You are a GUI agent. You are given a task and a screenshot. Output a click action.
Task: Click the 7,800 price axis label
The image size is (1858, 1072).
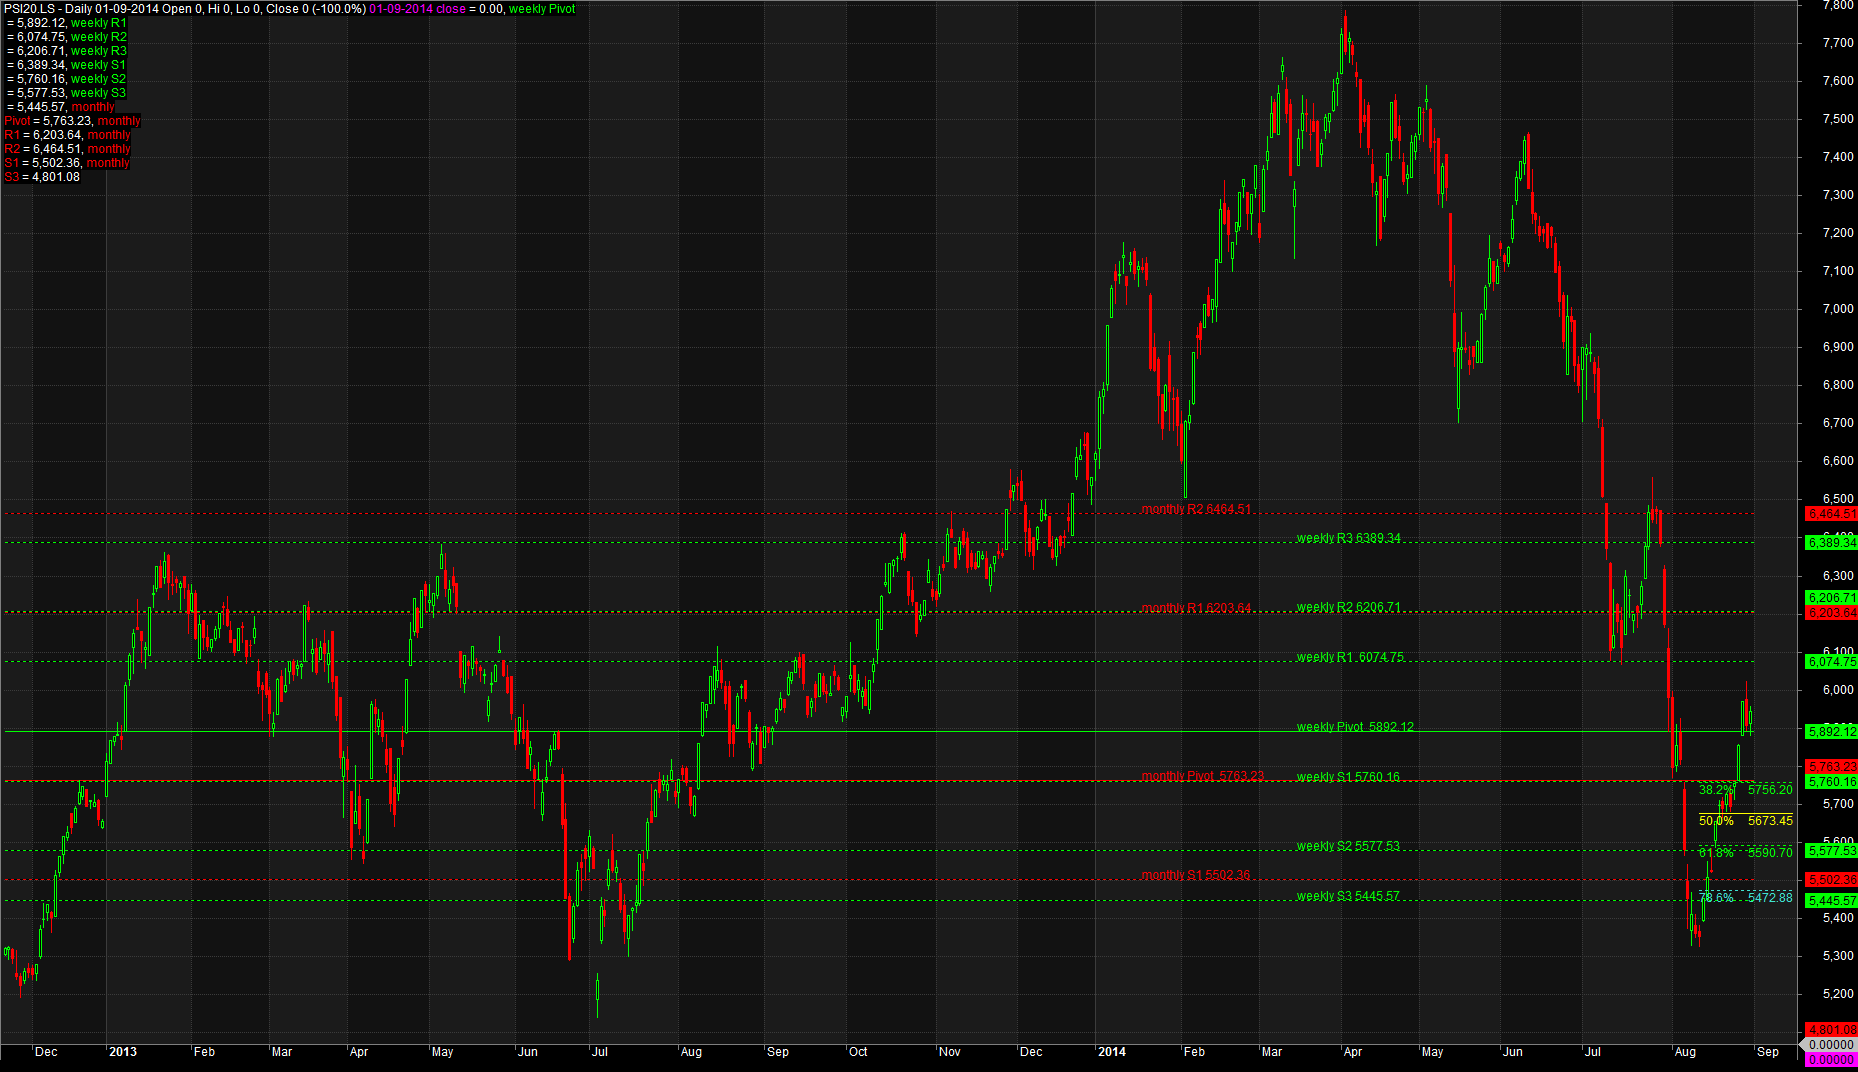click(x=1839, y=6)
